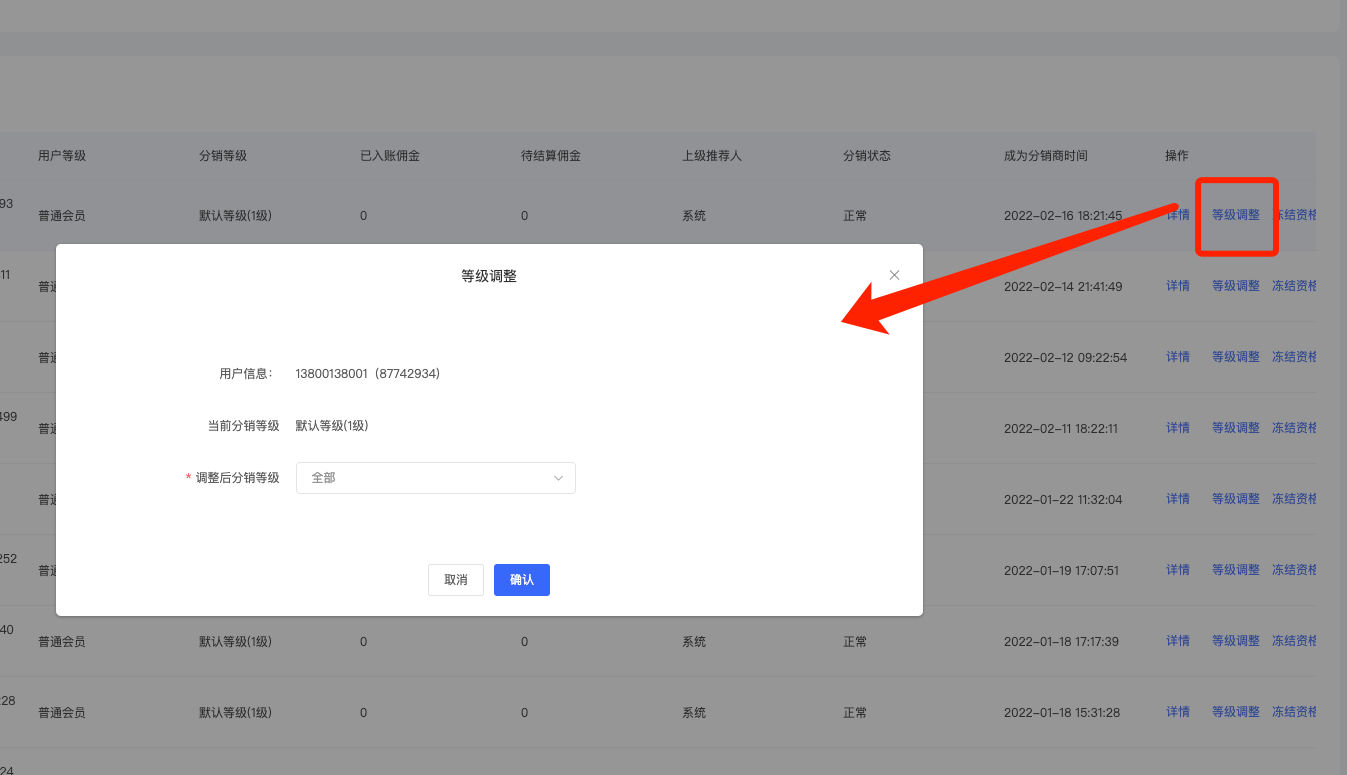Open 详情 for the 2022-01-22 11:32:04 row
This screenshot has width=1347, height=775.
coord(1177,499)
